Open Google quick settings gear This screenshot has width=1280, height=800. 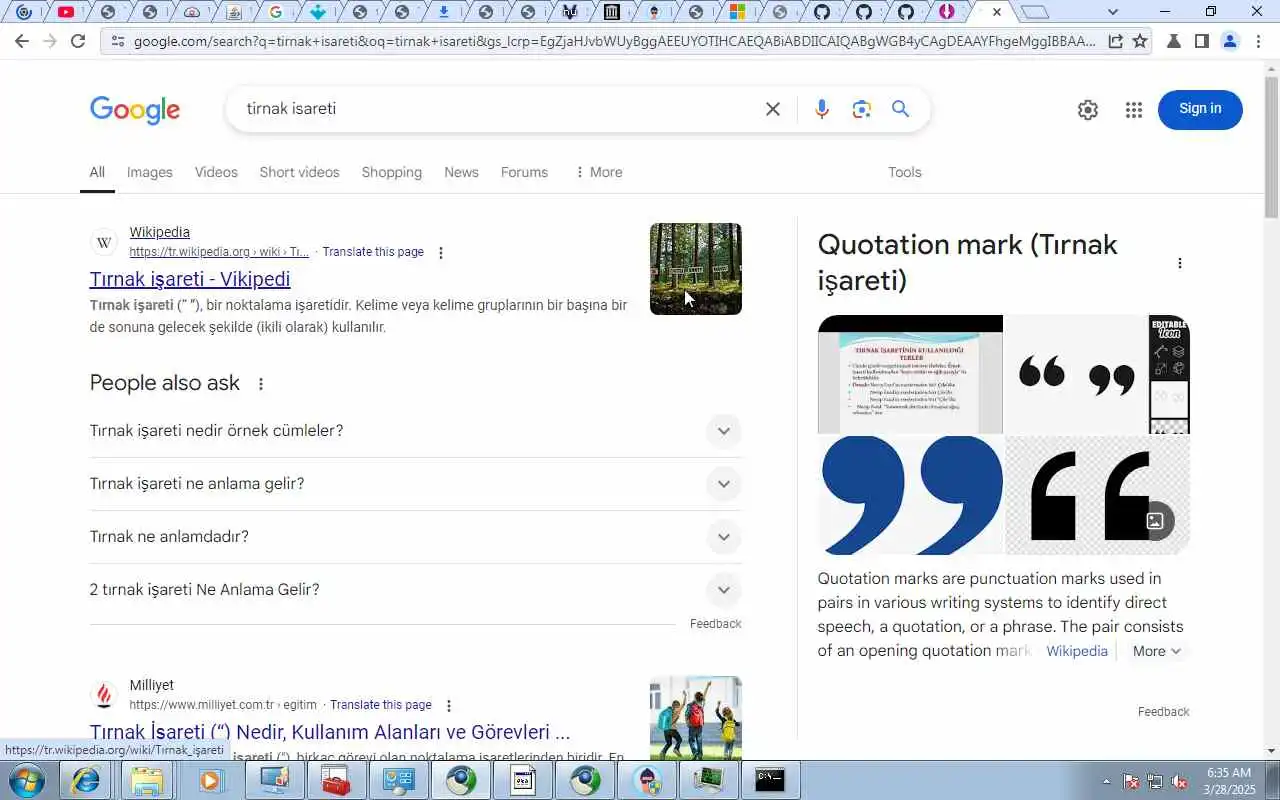(1088, 110)
